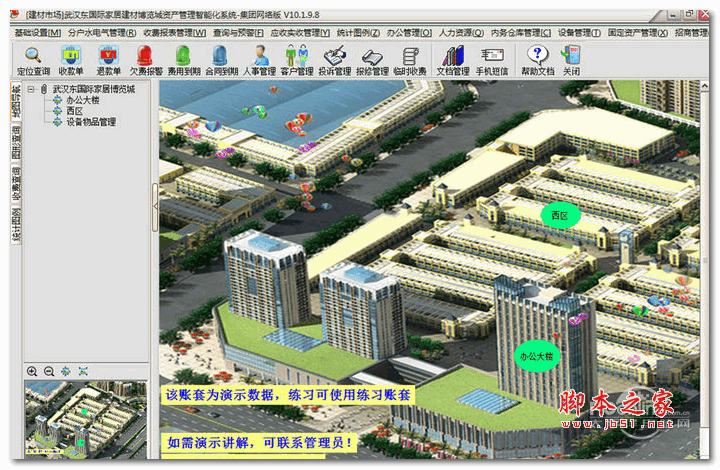Select the top vertical tab in the left sidebar

click(x=16, y=101)
